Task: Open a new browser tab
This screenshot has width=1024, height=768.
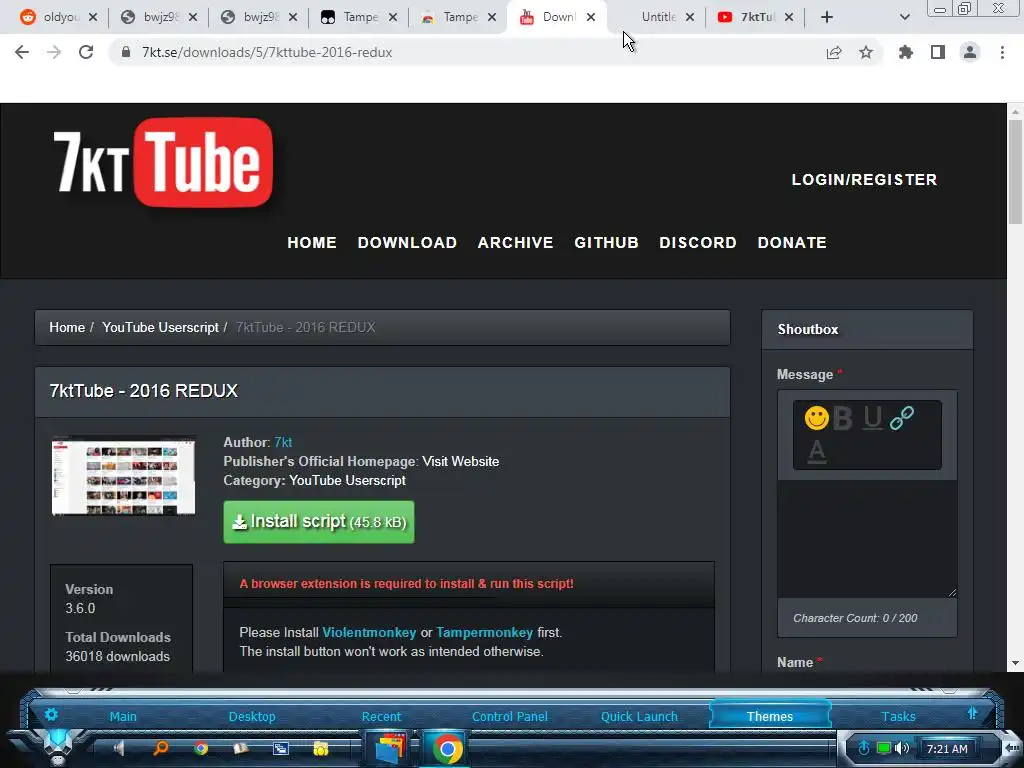Action: (x=827, y=17)
